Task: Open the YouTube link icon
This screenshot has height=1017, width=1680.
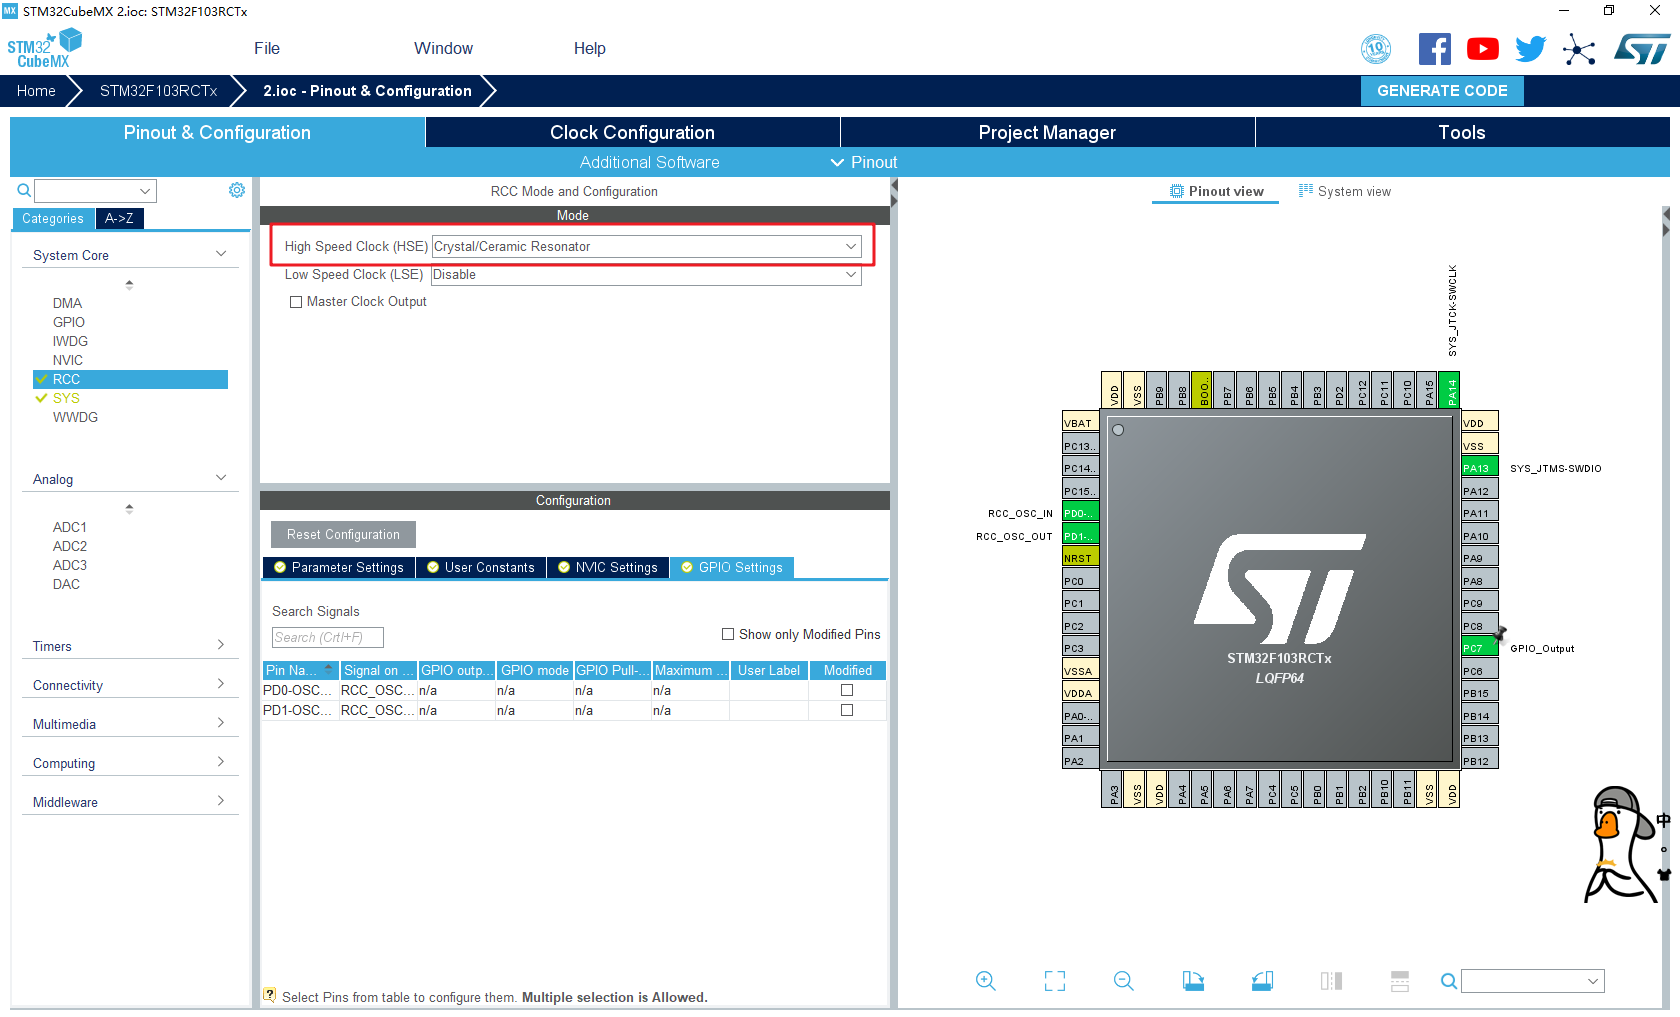Action: pyautogui.click(x=1483, y=49)
